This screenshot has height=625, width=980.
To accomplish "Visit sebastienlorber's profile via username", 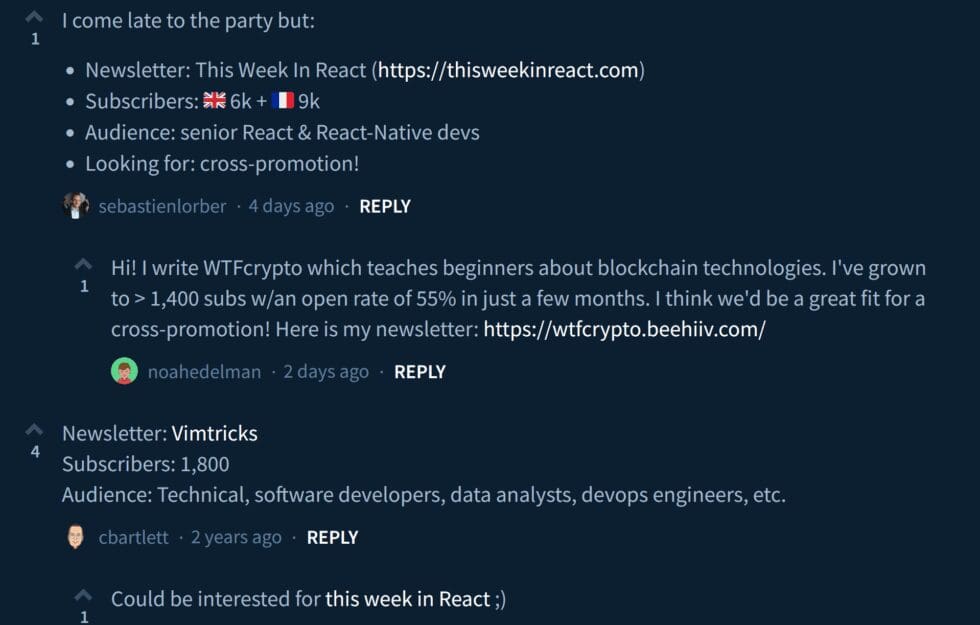I will coord(162,206).
